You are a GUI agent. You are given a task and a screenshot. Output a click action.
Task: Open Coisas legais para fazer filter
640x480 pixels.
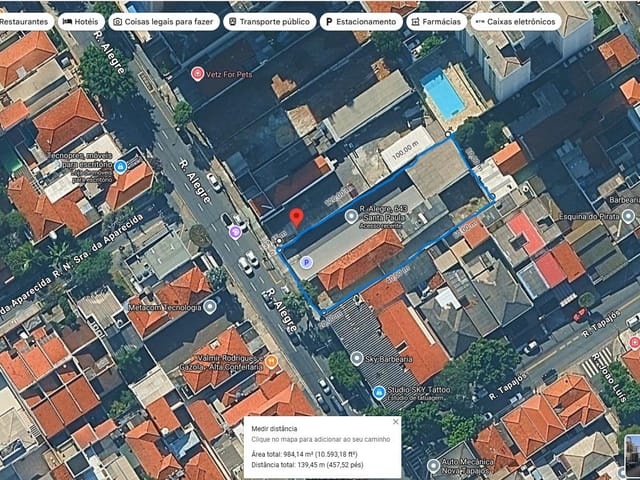pyautogui.click(x=164, y=22)
